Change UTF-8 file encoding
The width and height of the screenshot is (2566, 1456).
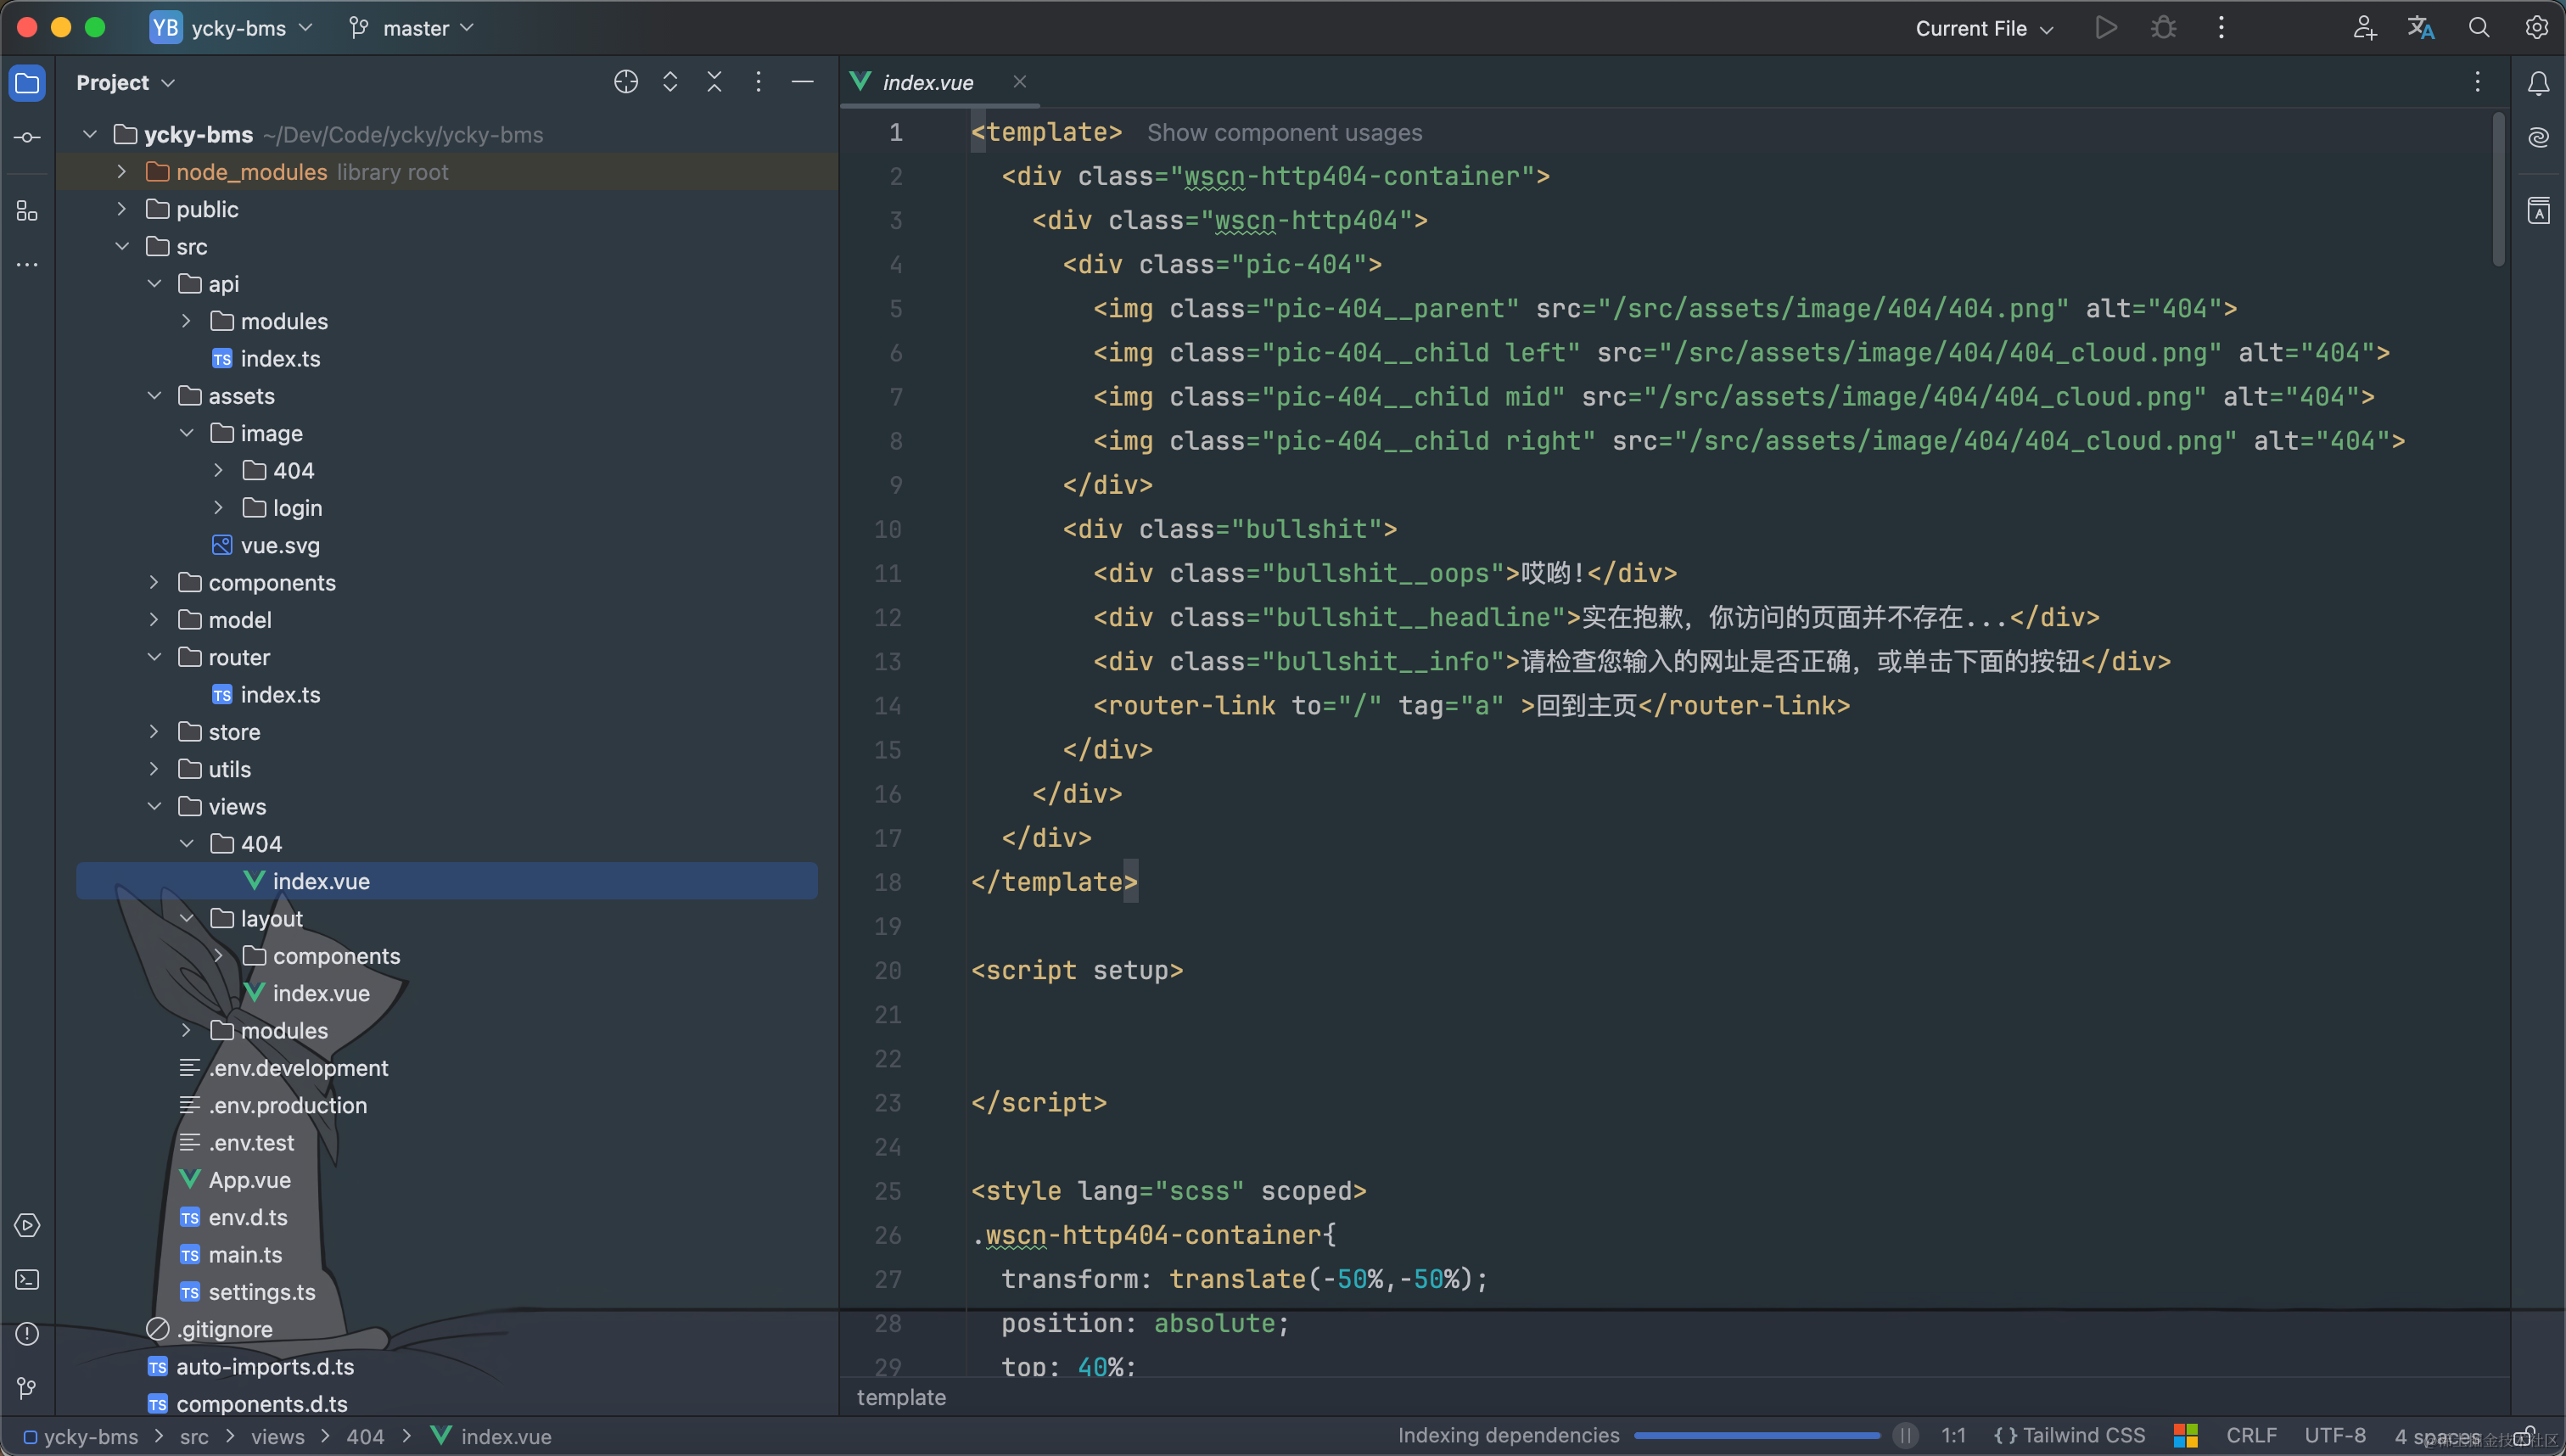pyautogui.click(x=2334, y=1436)
